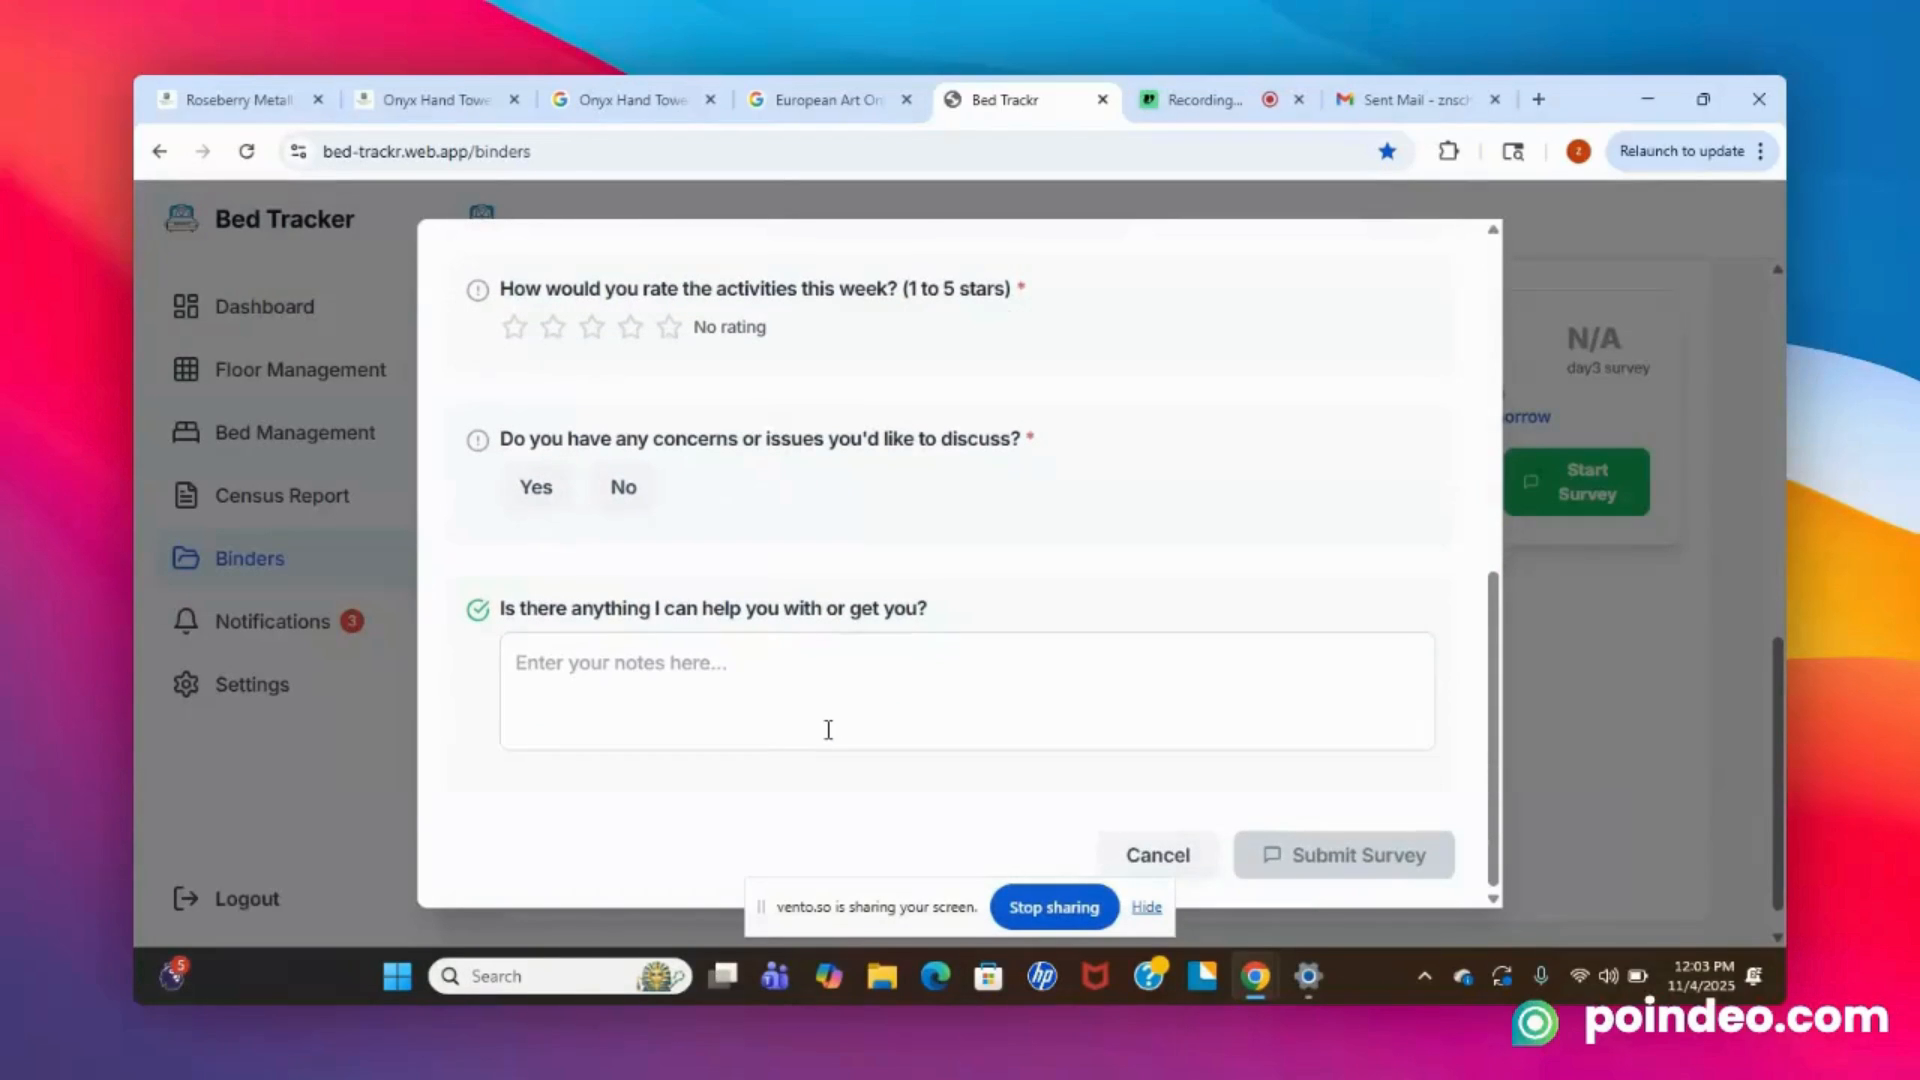Cancel the survey
Viewport: 1920px width, 1080px height.
[x=1157, y=855]
